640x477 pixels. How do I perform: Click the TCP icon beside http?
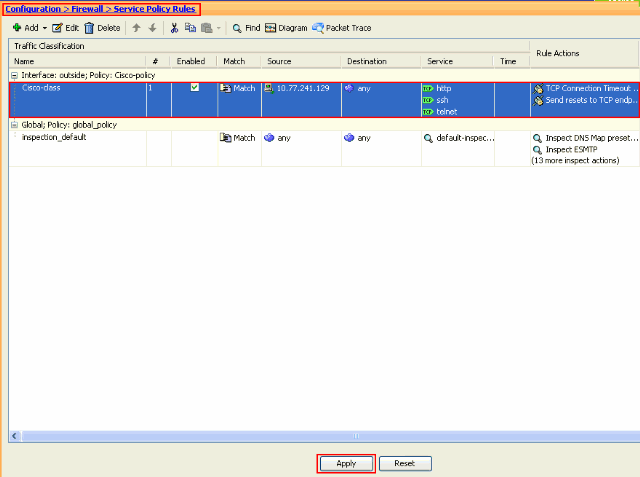pyautogui.click(x=428, y=89)
